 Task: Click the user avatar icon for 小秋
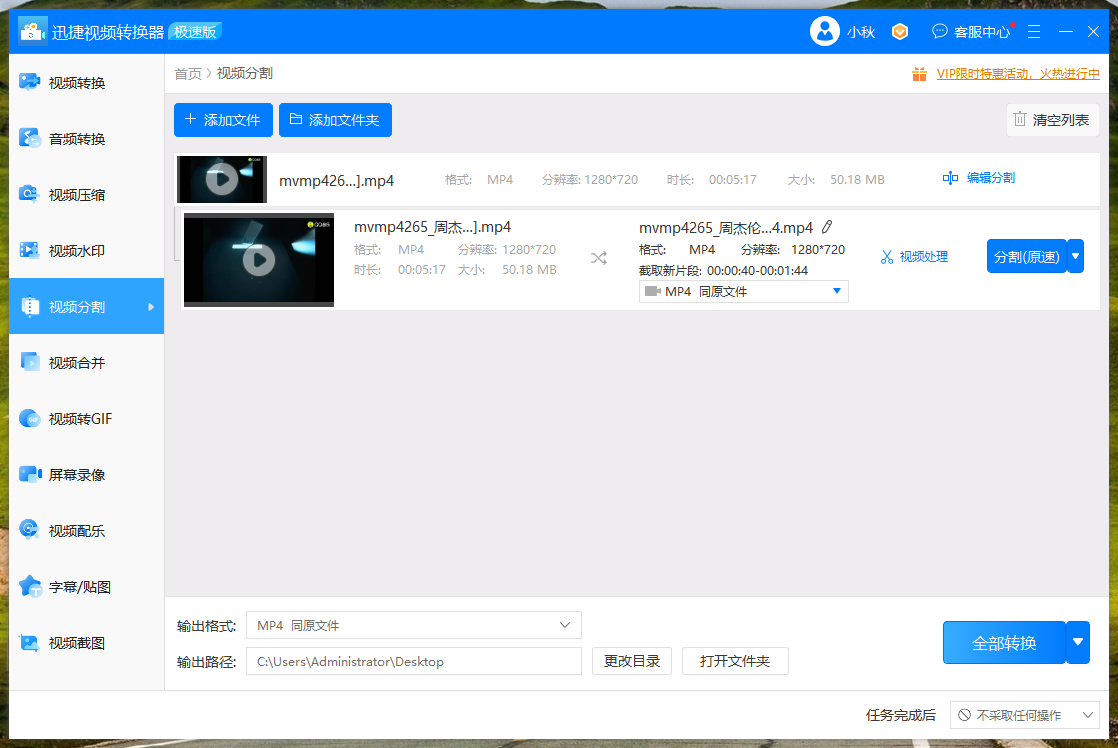[824, 32]
